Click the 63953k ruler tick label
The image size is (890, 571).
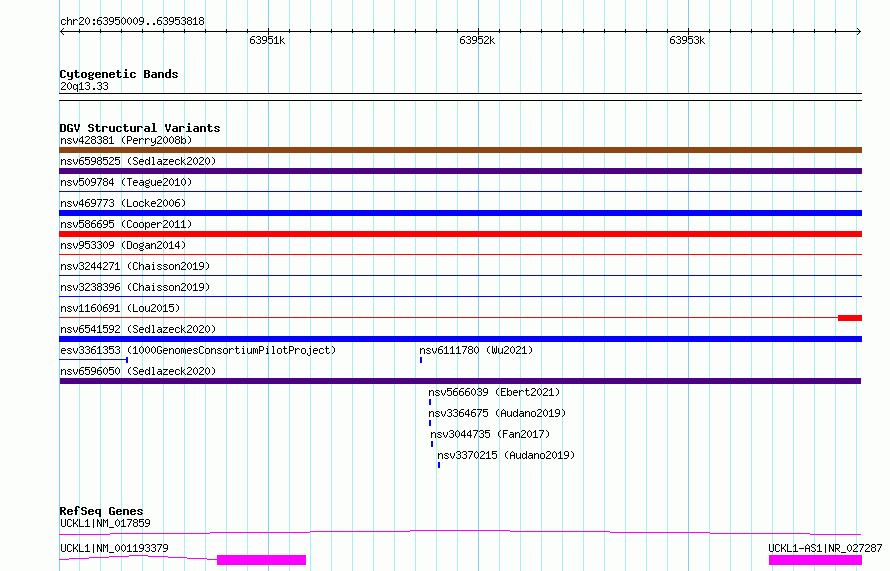click(x=687, y=40)
